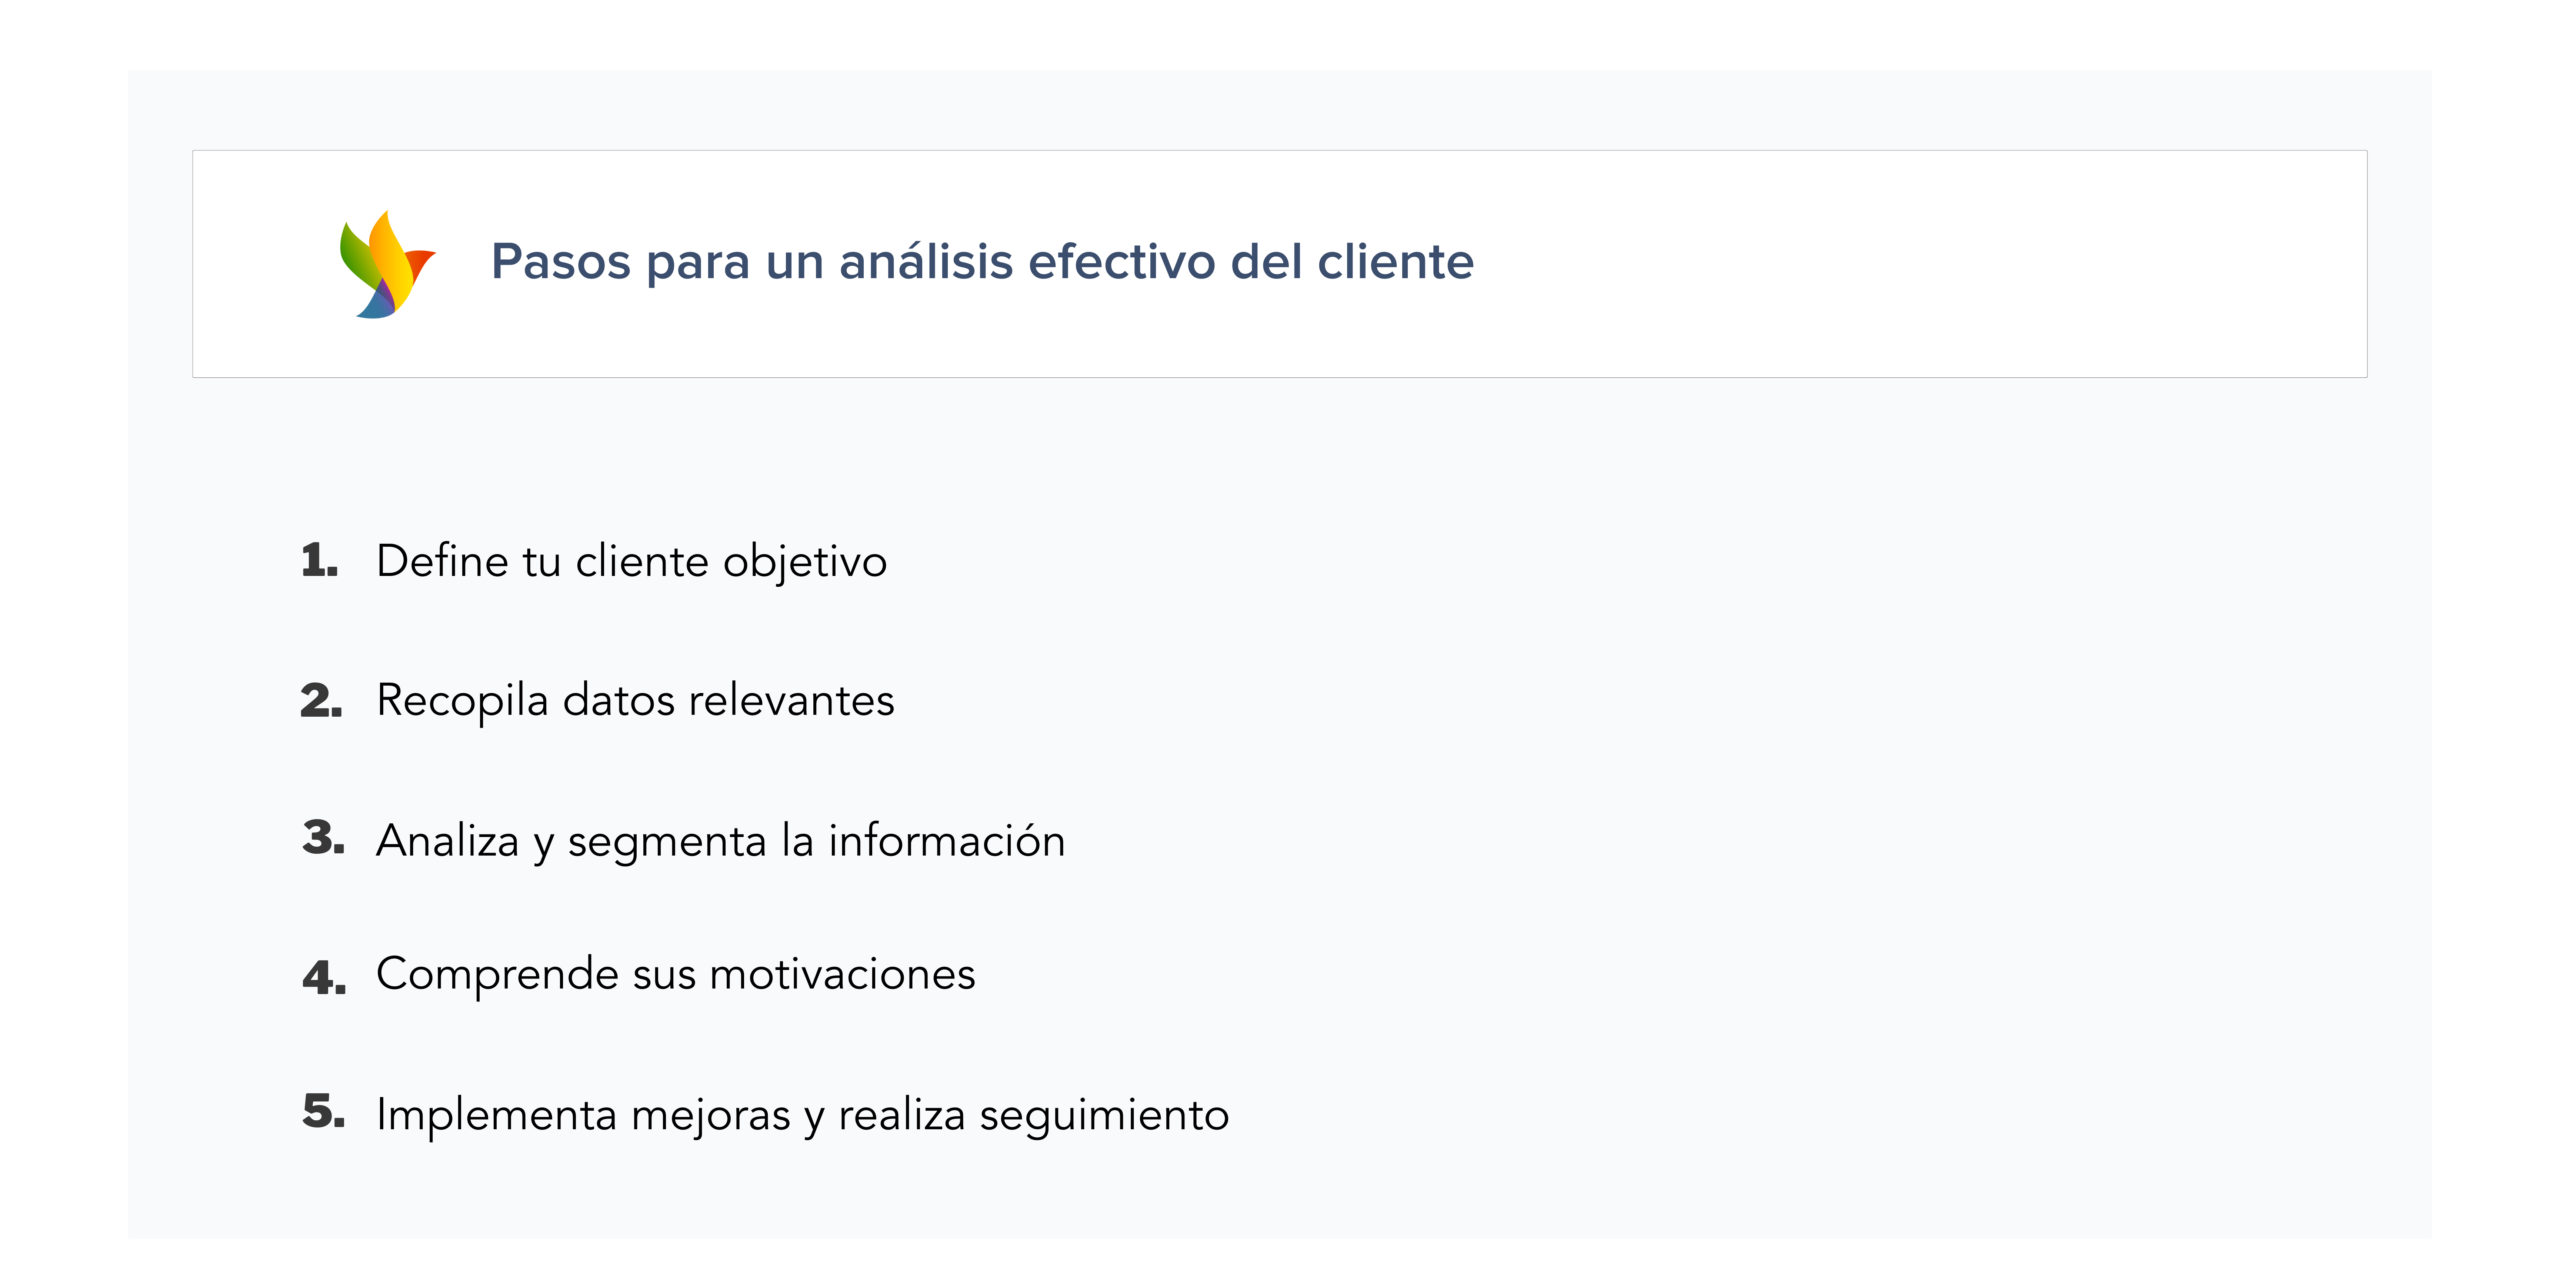Click the number 2 list marker
Screen dimensions: 2560x1280
(321, 700)
